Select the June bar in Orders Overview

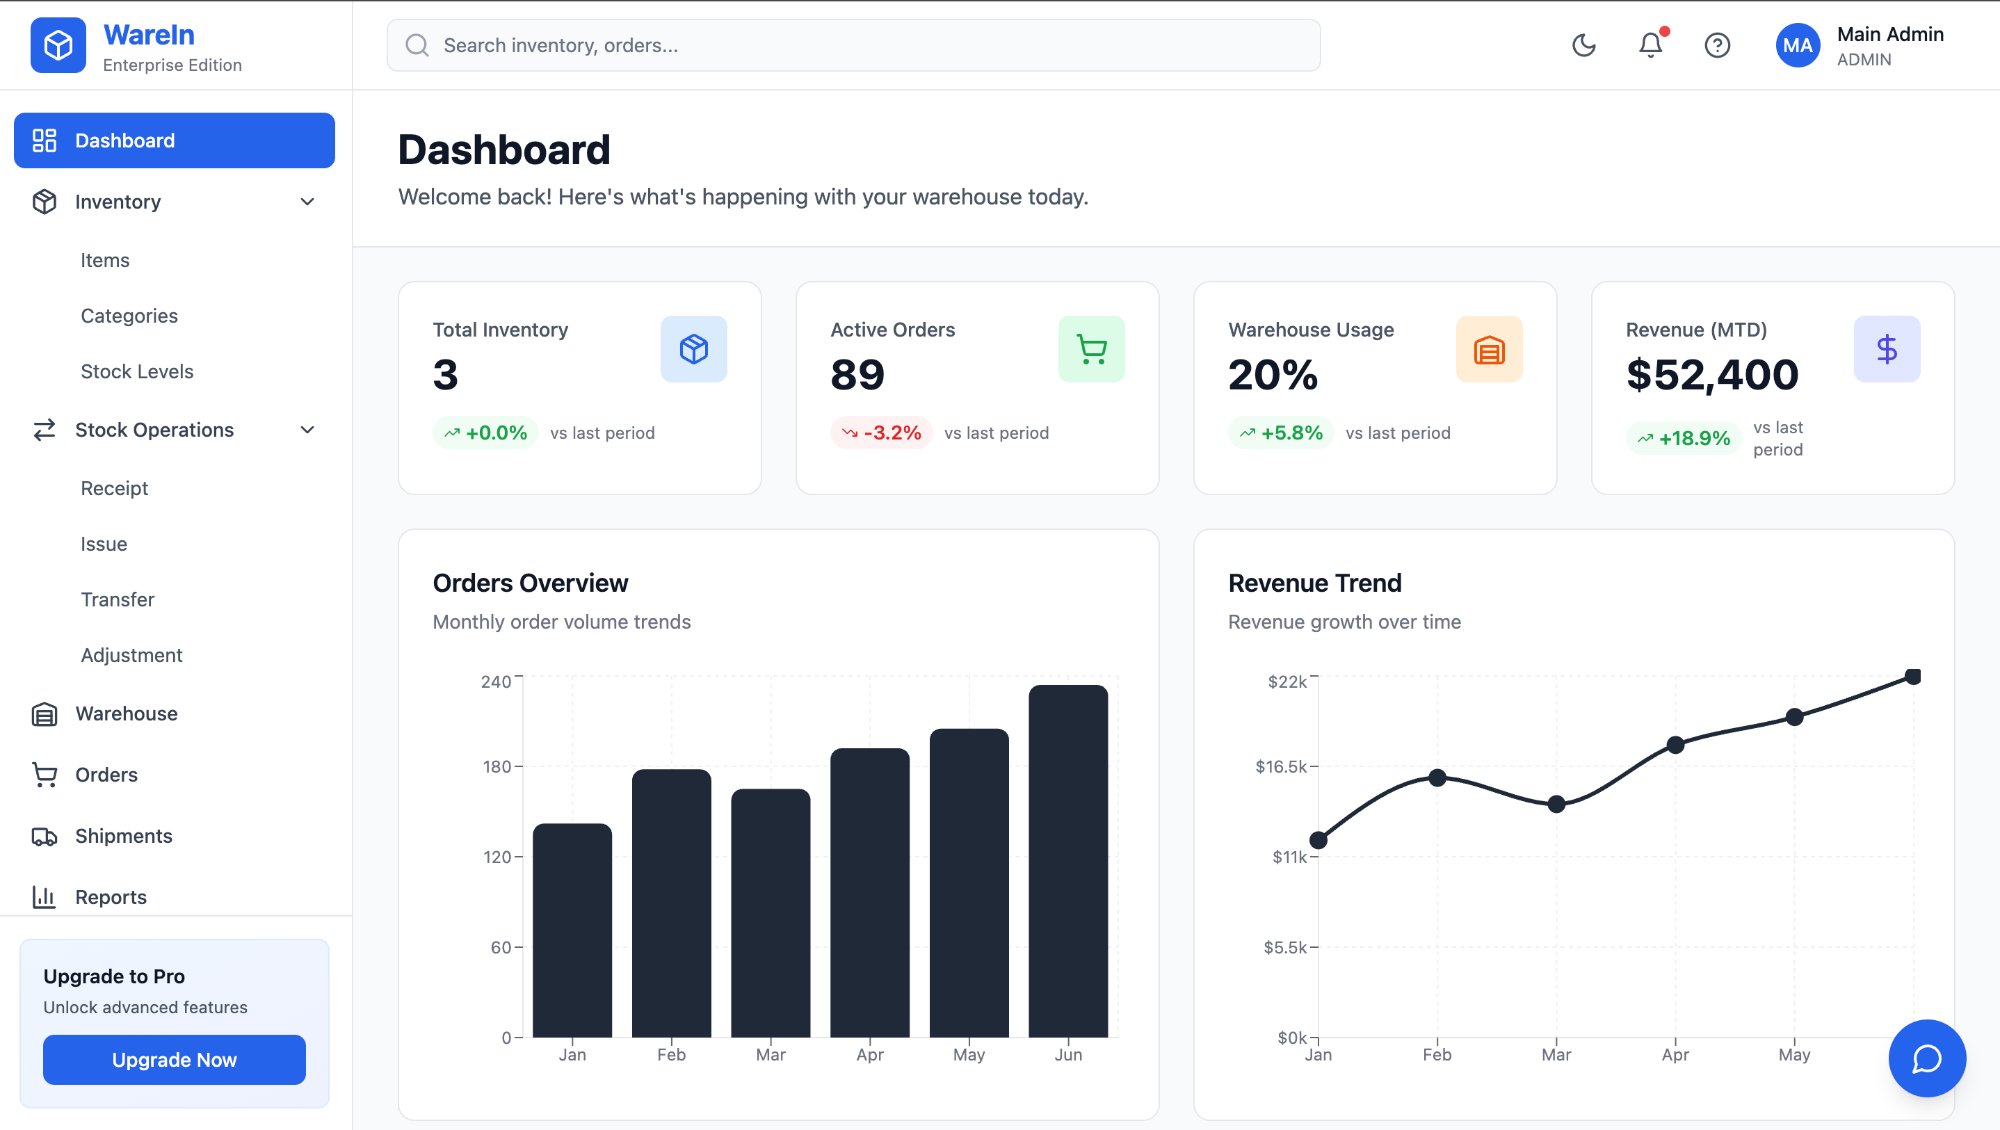click(x=1068, y=860)
